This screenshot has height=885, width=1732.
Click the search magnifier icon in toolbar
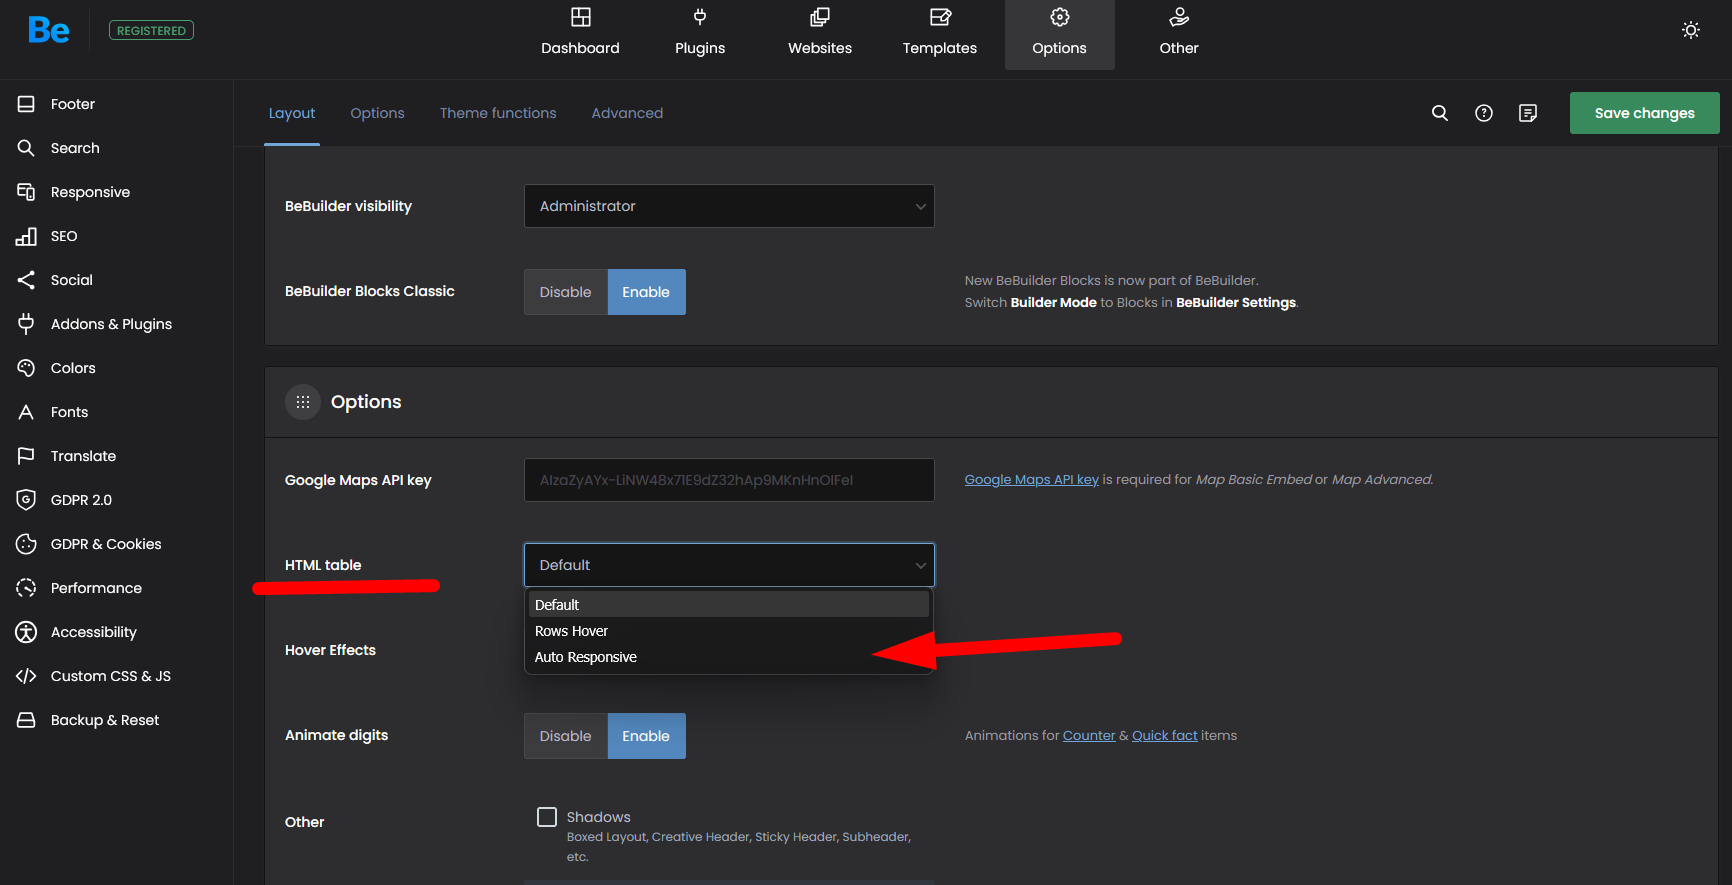point(1439,113)
